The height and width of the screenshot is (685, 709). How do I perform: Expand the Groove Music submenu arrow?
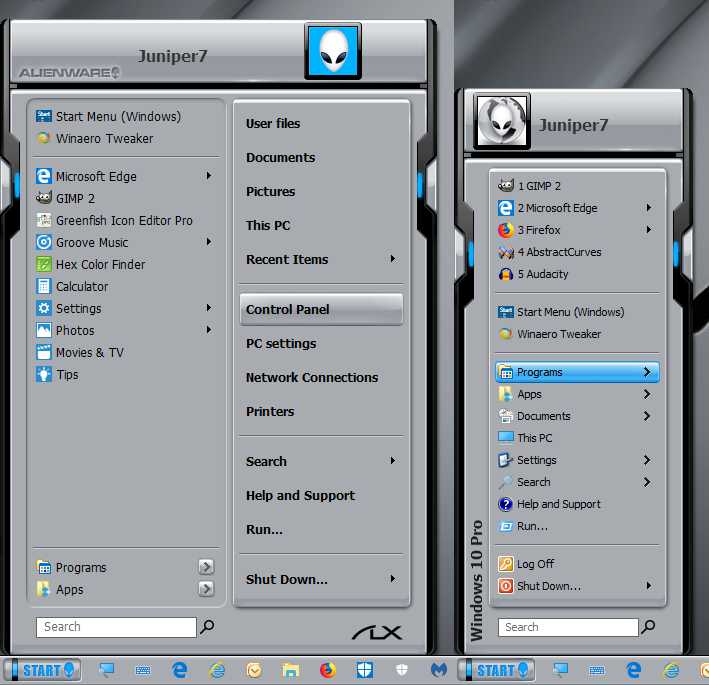(208, 241)
